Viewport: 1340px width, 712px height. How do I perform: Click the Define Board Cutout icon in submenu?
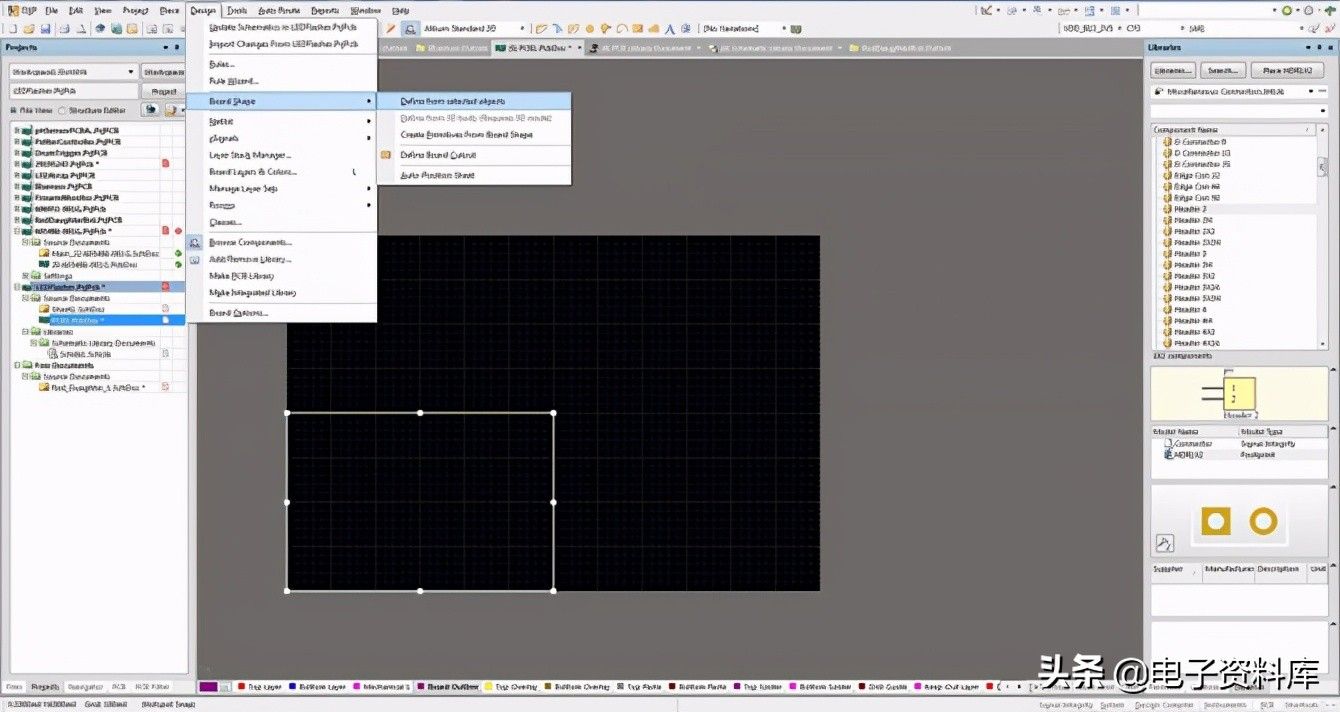pyautogui.click(x=386, y=155)
